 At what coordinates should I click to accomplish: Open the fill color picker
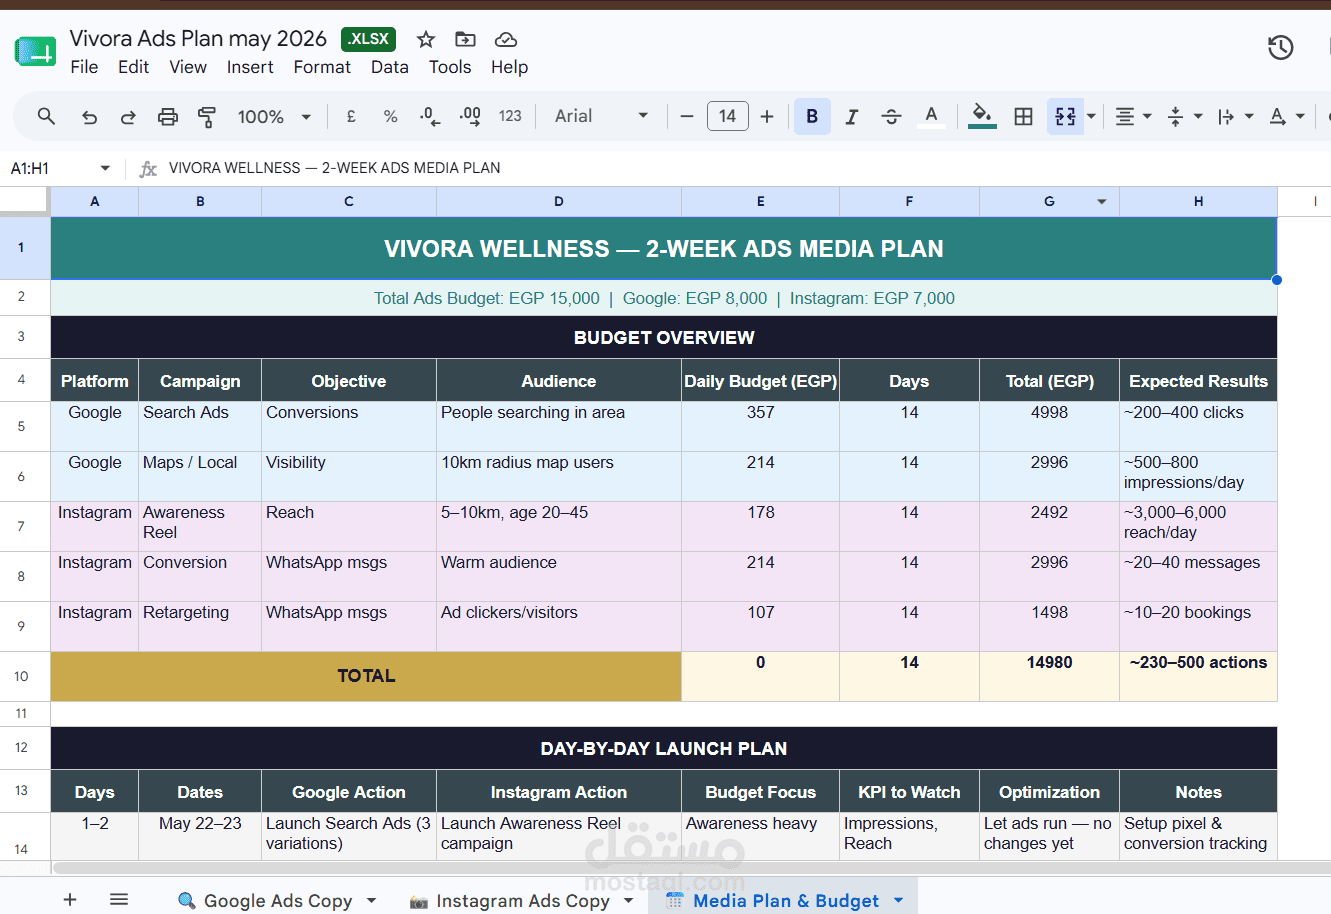tap(982, 116)
